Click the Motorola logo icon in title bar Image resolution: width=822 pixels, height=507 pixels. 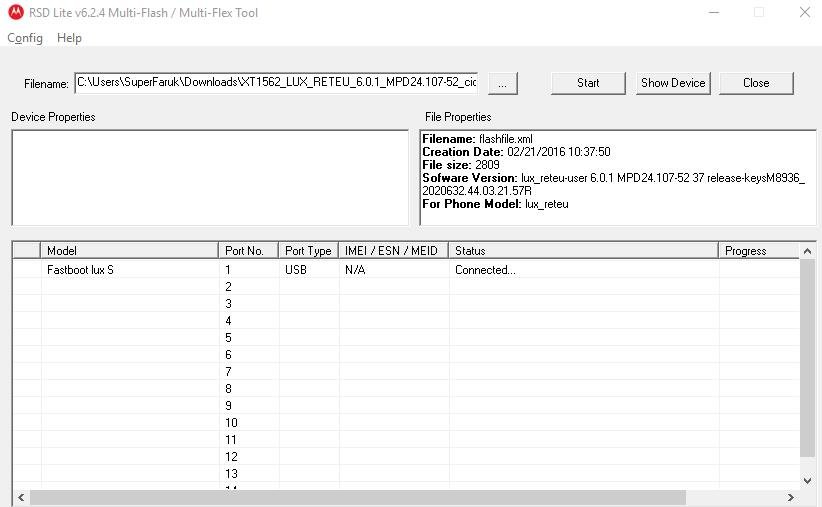coord(16,12)
